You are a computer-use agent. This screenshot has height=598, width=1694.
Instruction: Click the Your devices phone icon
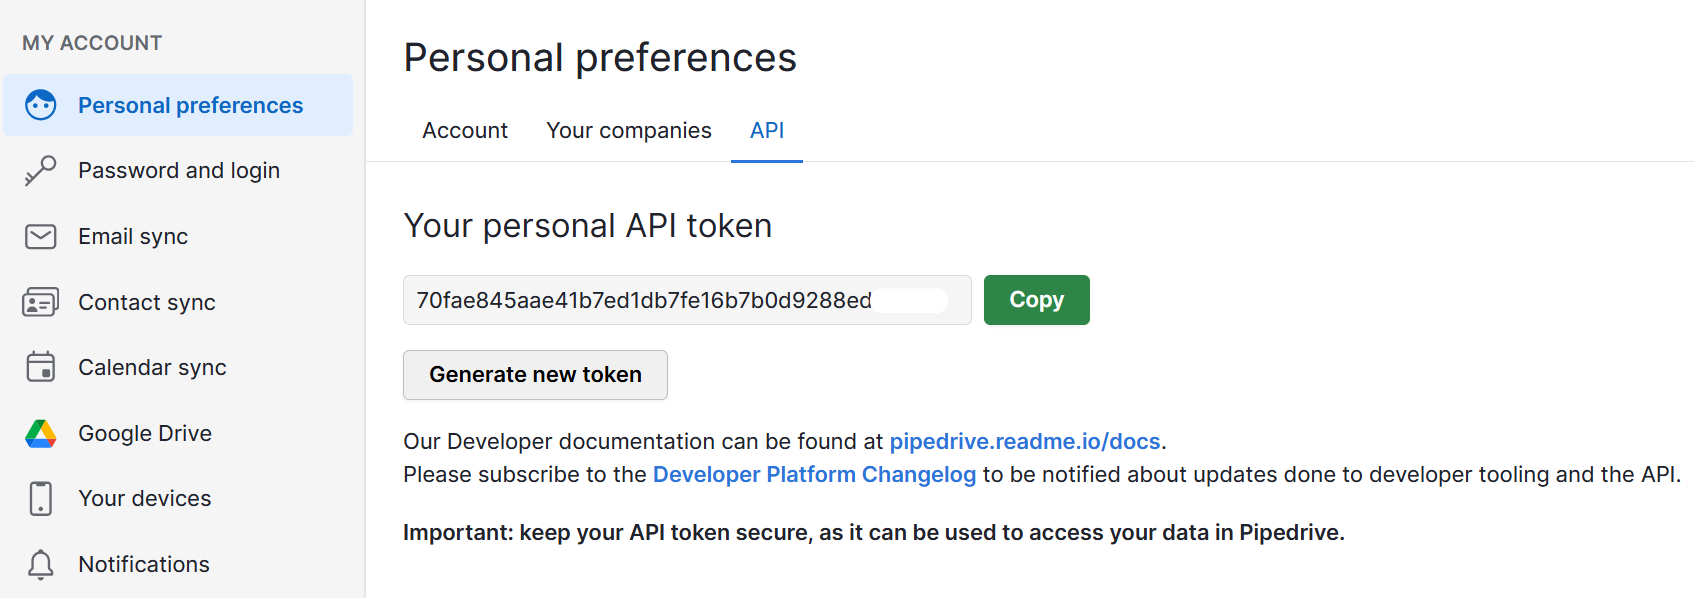click(40, 498)
